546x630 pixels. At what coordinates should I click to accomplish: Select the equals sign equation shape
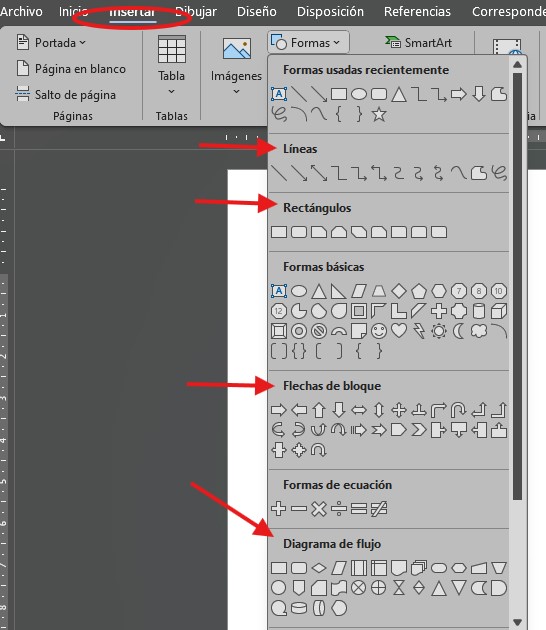(359, 509)
